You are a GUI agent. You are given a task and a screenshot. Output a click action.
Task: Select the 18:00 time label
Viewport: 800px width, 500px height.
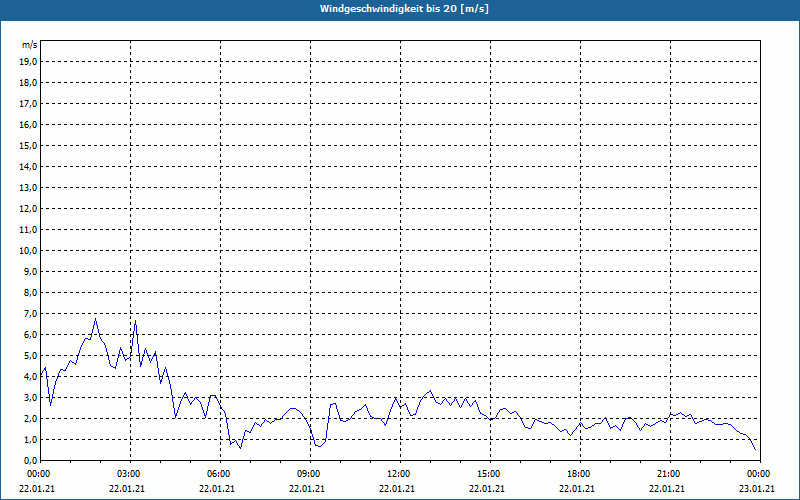pos(580,474)
